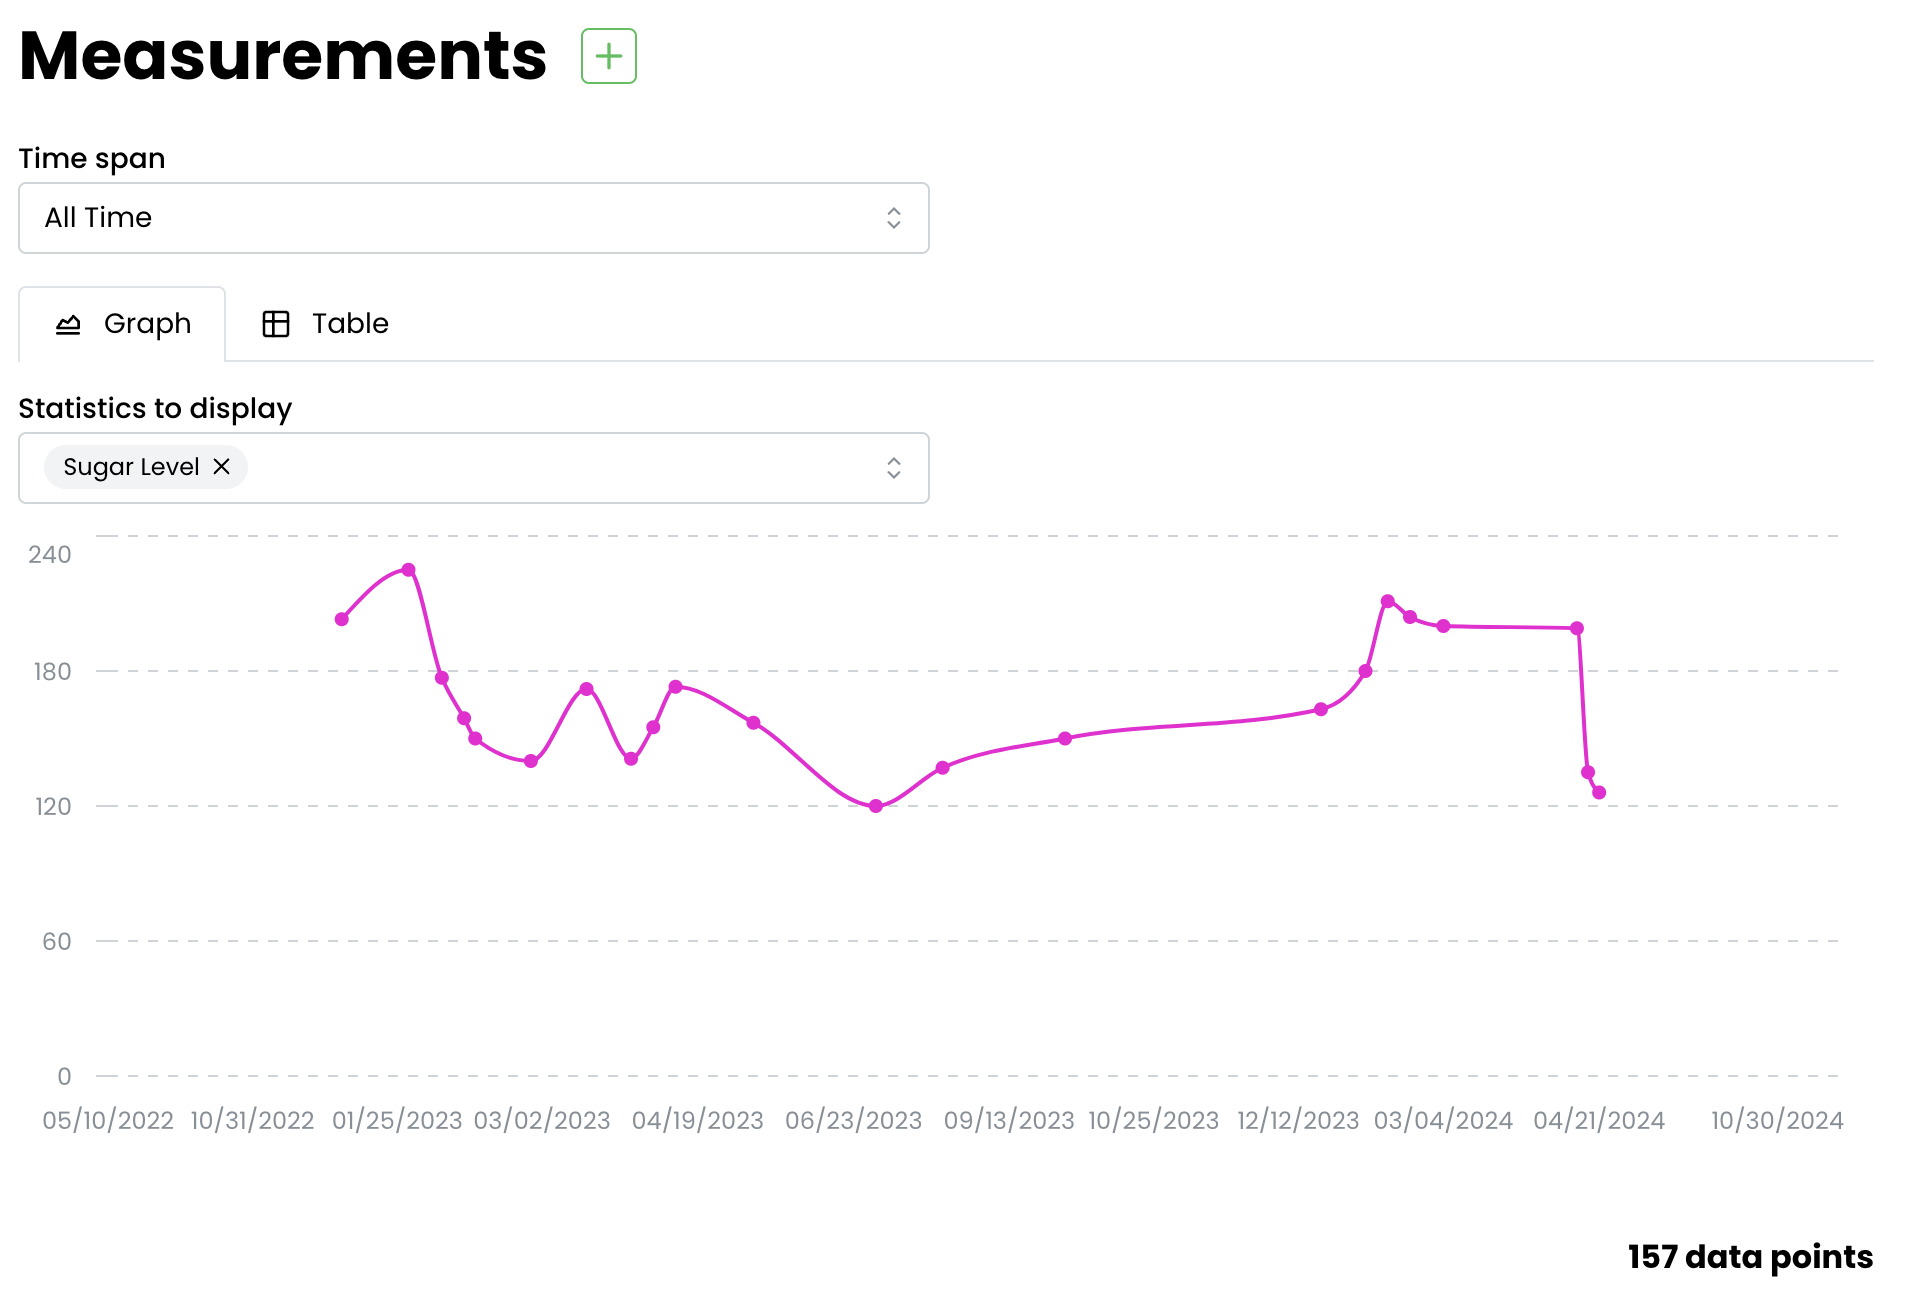Select the Graph tab
Viewport: 1906px width, 1290px height.
pyautogui.click(x=122, y=324)
